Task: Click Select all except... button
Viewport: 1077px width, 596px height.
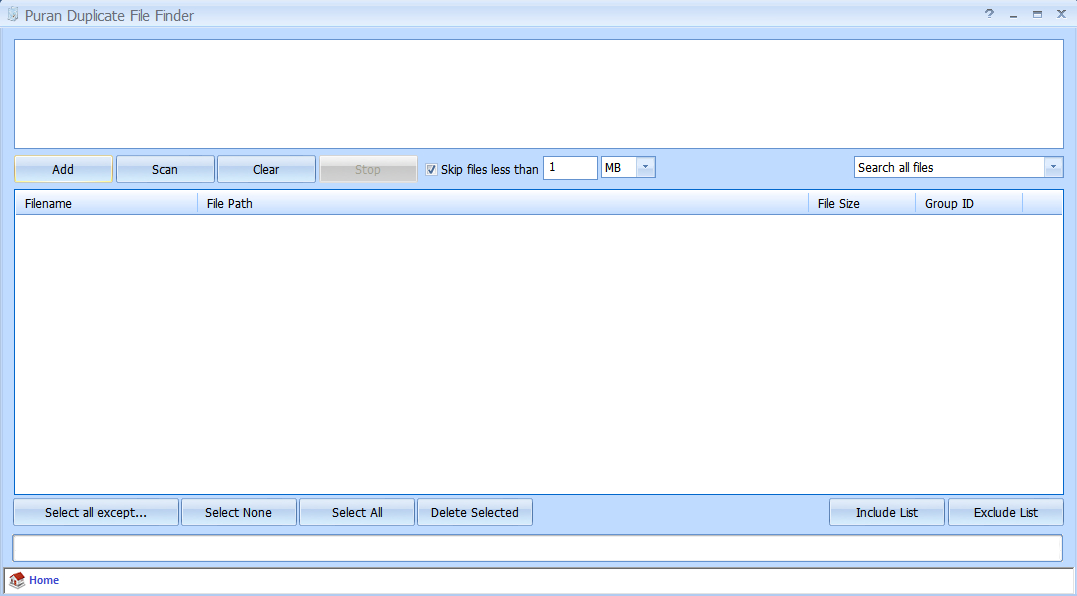Action: click(x=96, y=513)
